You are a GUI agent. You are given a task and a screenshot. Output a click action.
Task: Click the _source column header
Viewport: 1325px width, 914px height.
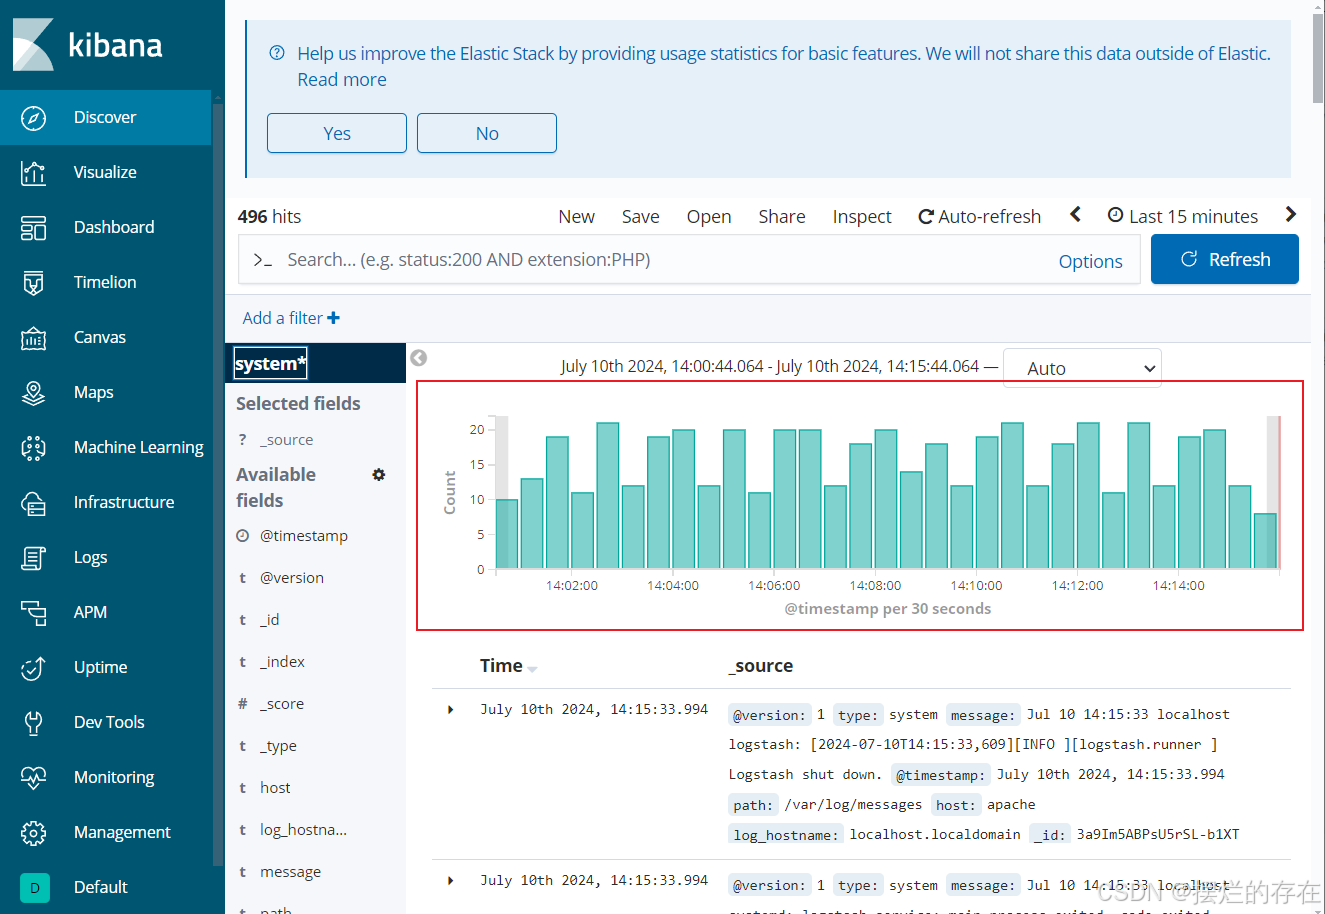pyautogui.click(x=761, y=666)
